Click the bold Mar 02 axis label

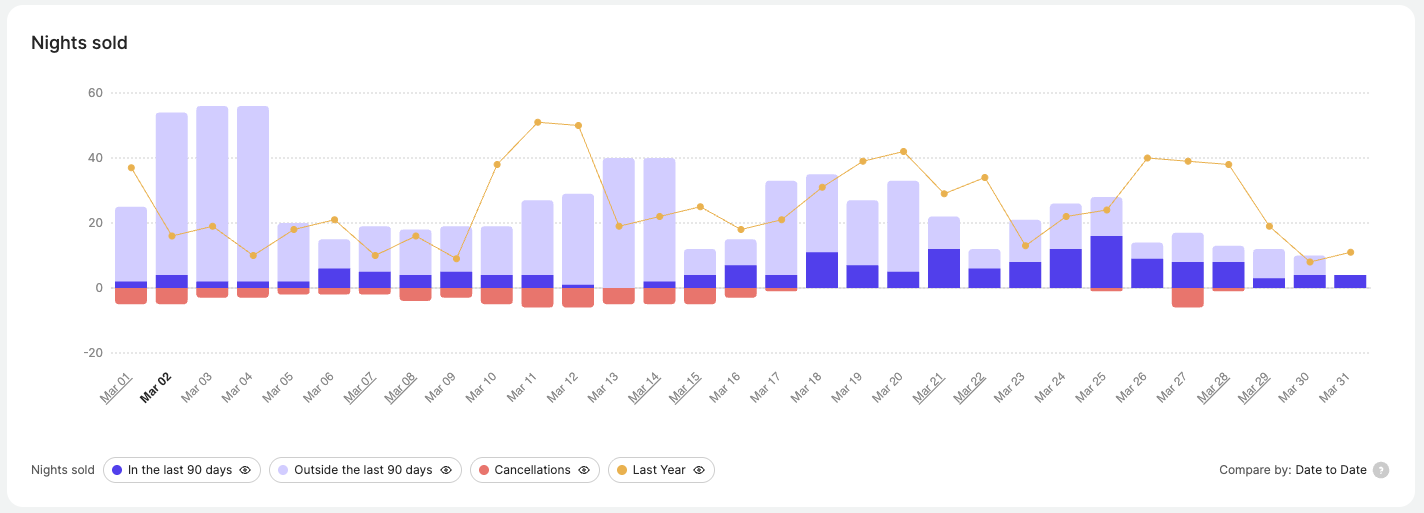156,388
